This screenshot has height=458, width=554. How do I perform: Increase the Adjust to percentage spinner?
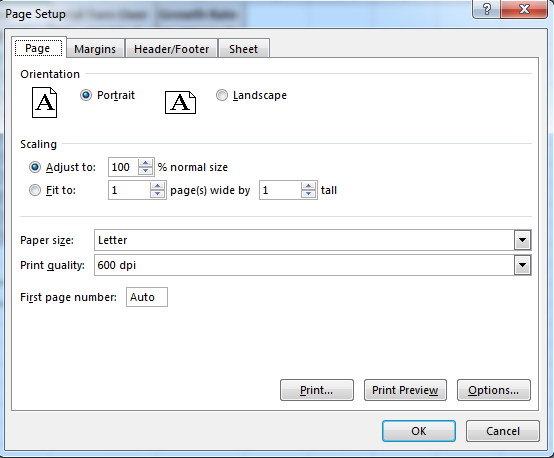pyautogui.click(x=146, y=163)
